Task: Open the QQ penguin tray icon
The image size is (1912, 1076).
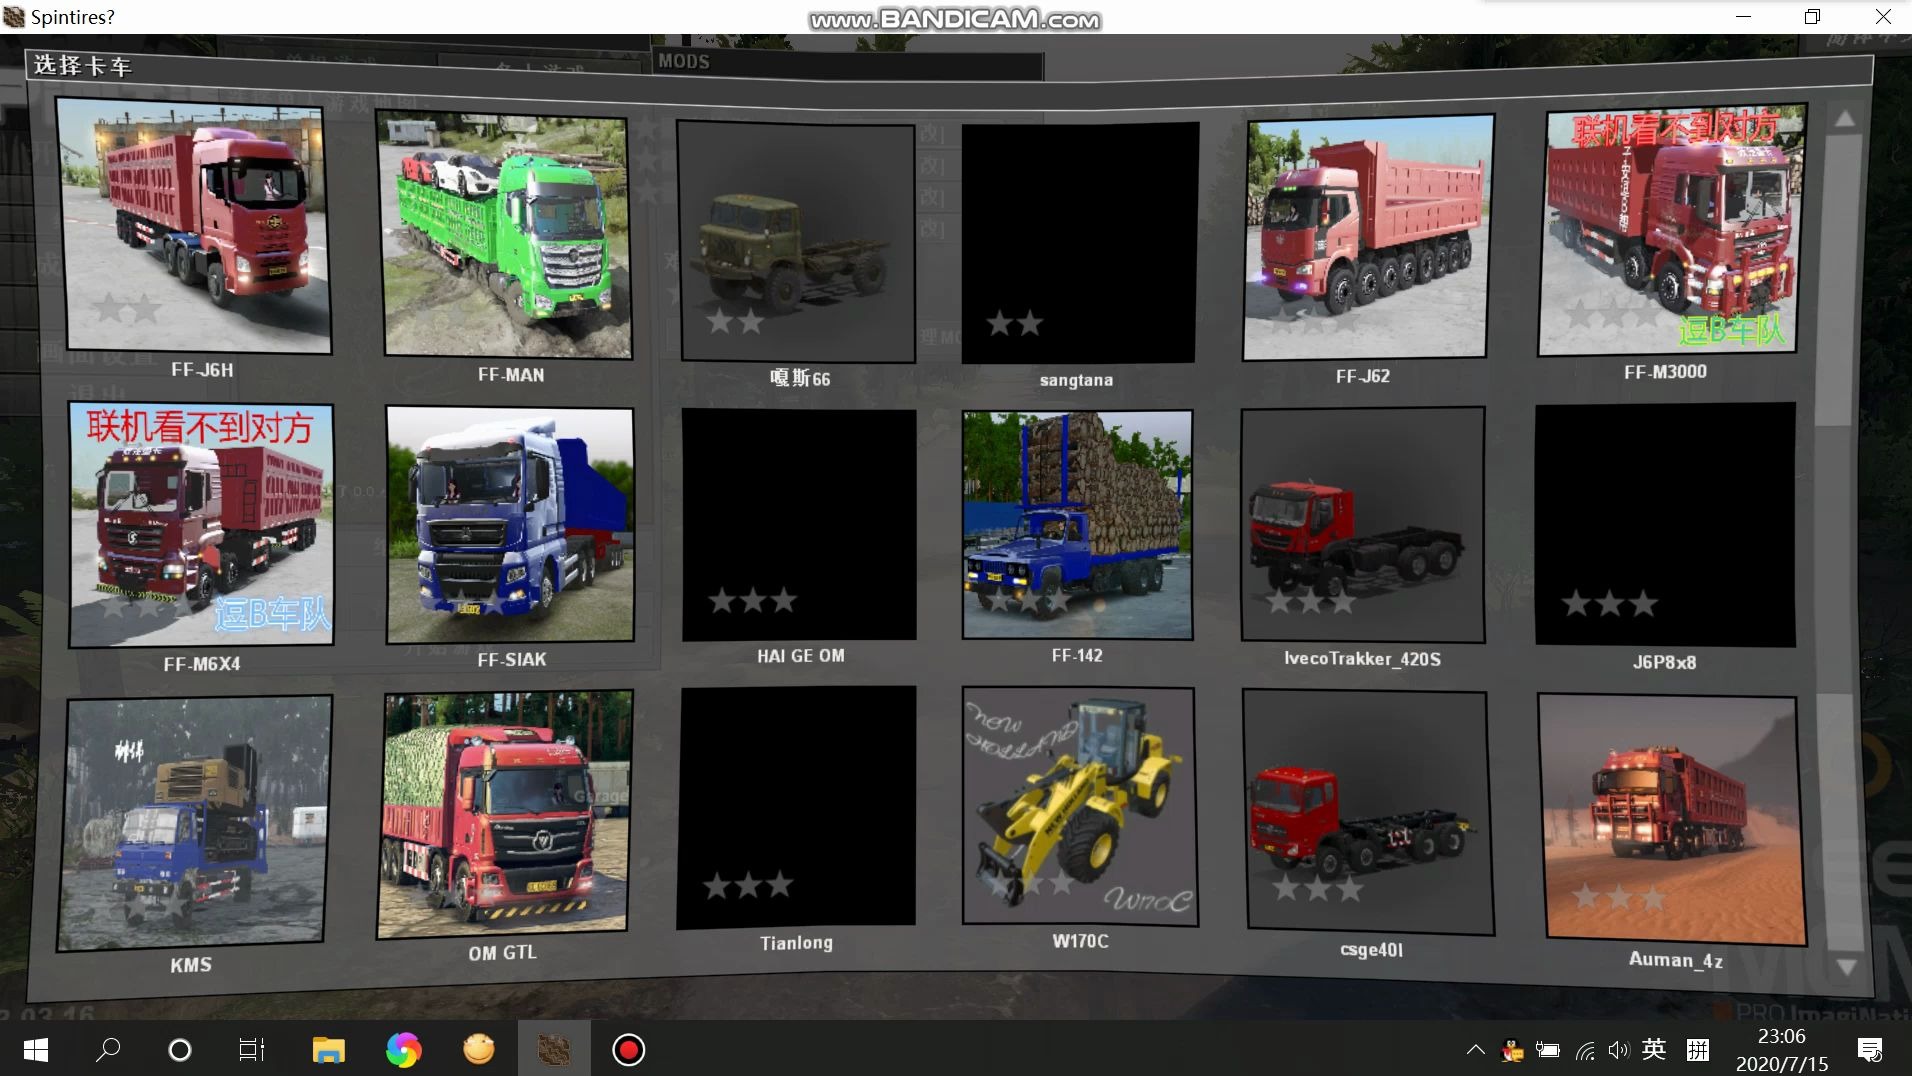Action: click(1512, 1050)
